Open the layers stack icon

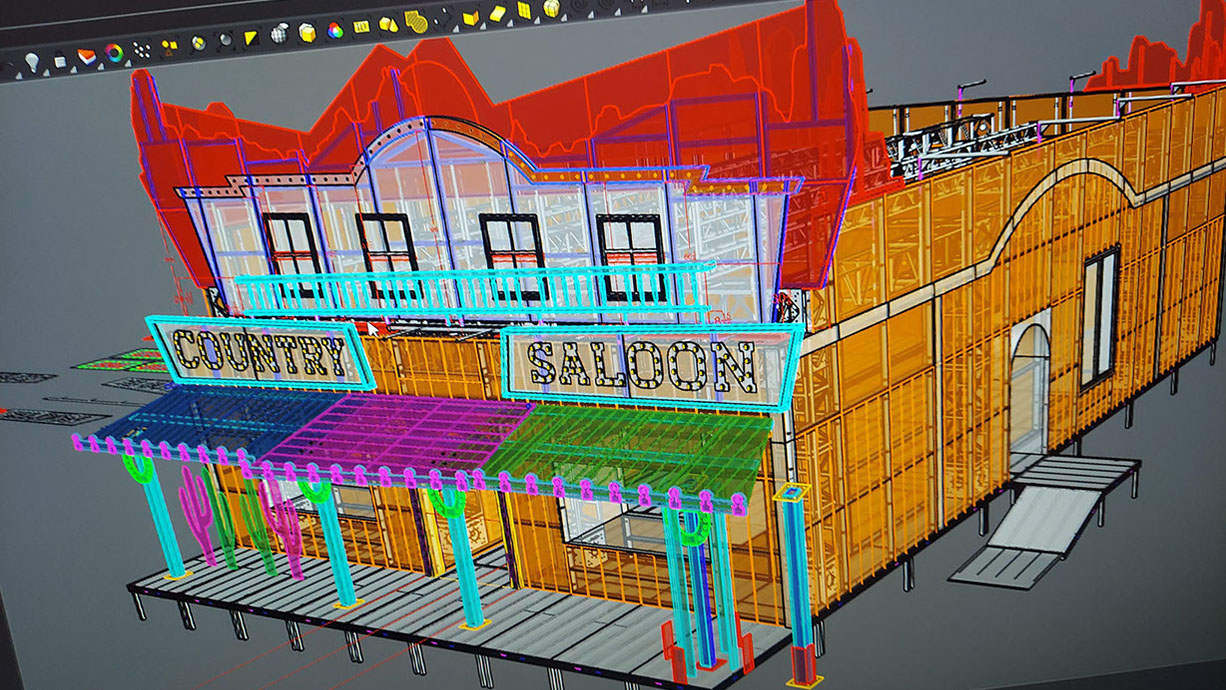click(x=87, y=56)
